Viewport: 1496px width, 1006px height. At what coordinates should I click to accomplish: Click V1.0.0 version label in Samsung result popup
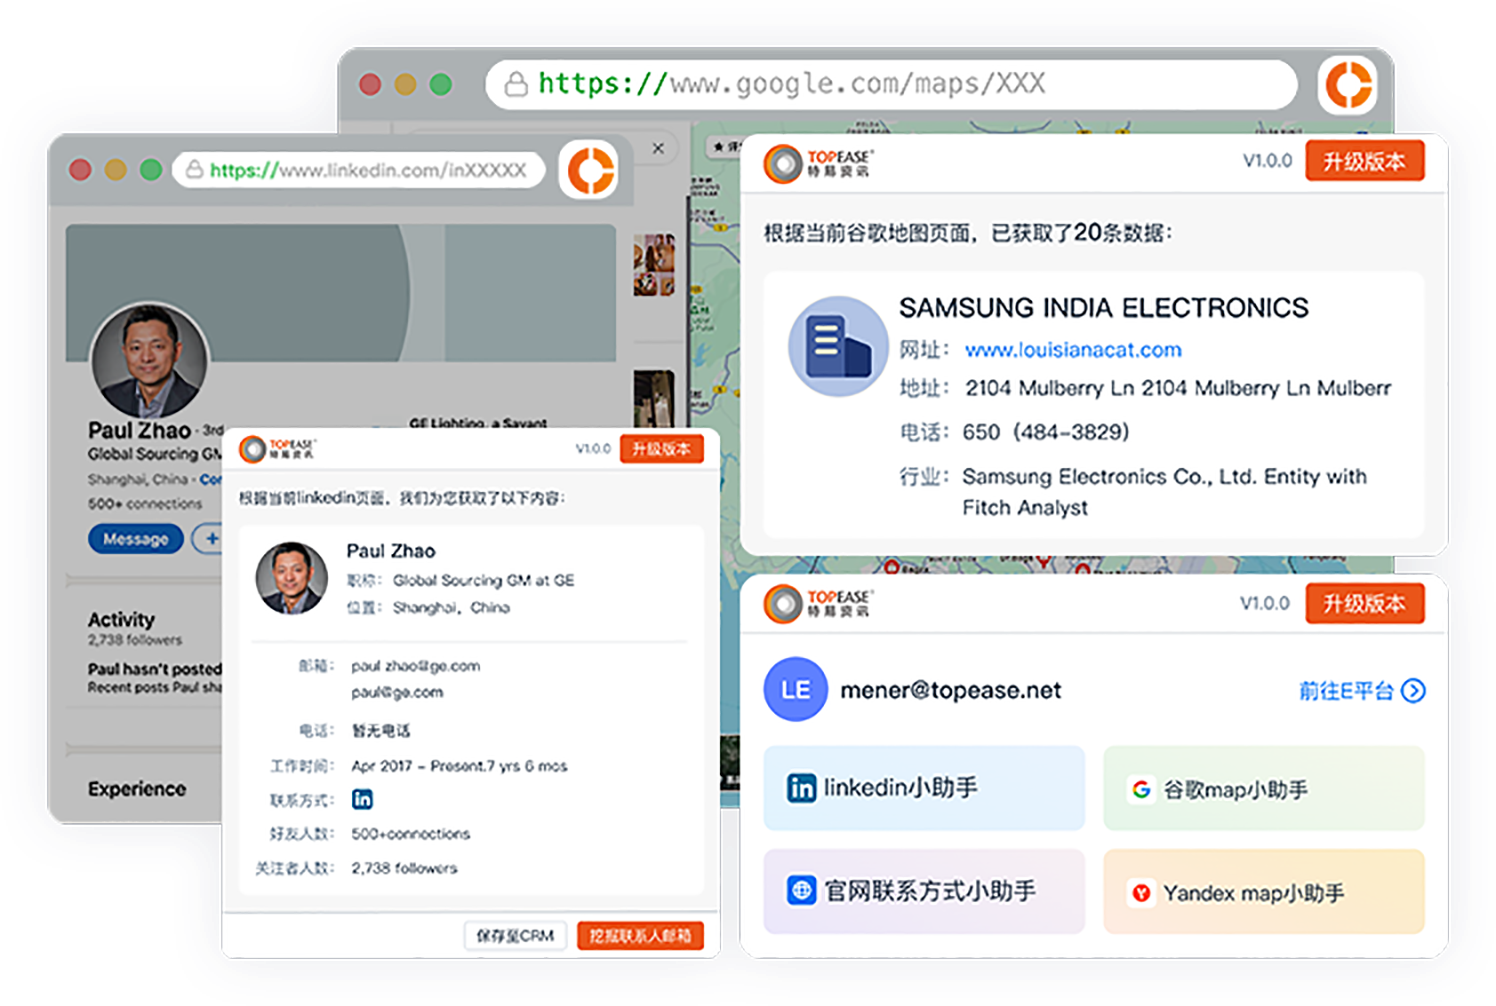(1267, 161)
